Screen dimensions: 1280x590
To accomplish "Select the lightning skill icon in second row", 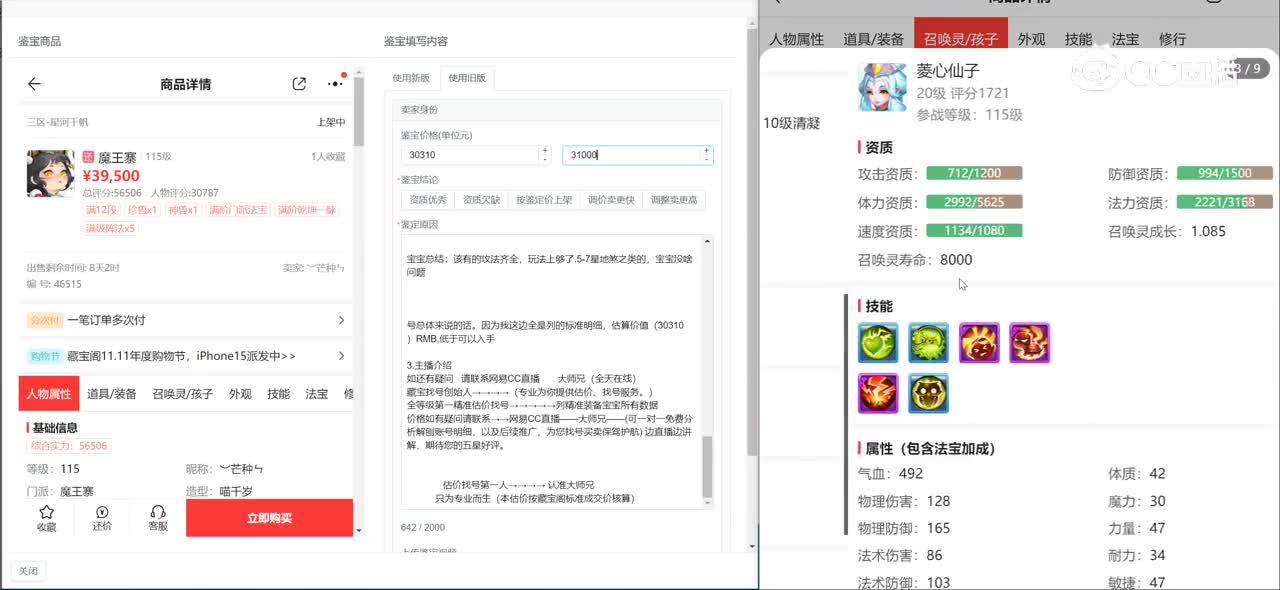I will click(x=878, y=393).
